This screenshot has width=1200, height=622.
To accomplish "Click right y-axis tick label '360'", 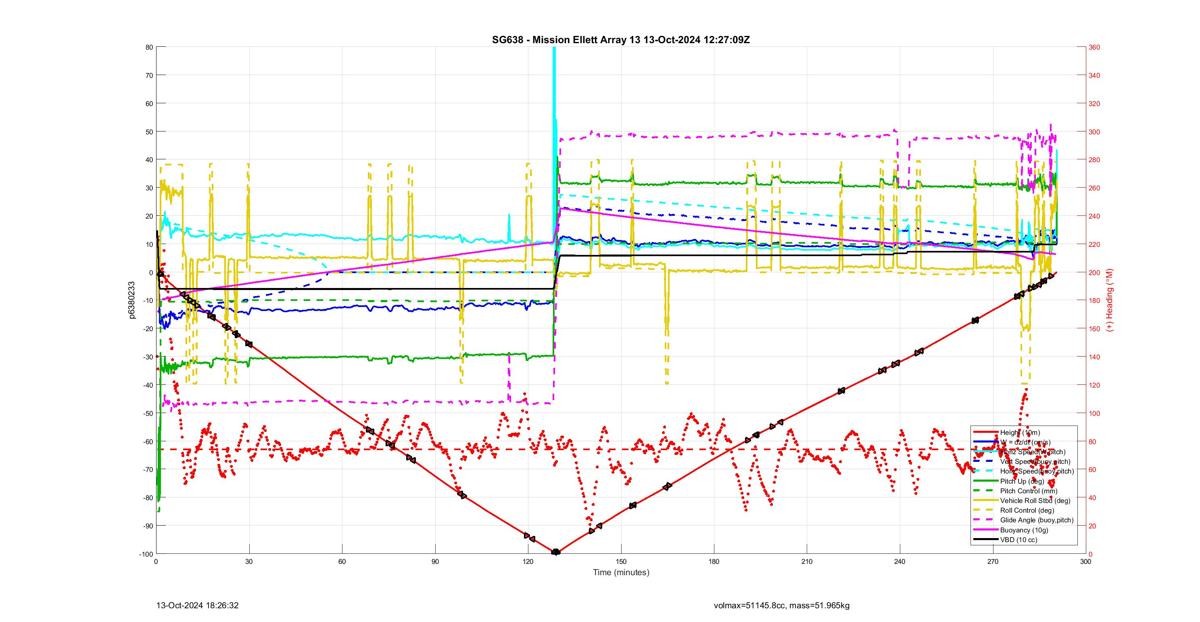I will point(1095,47).
